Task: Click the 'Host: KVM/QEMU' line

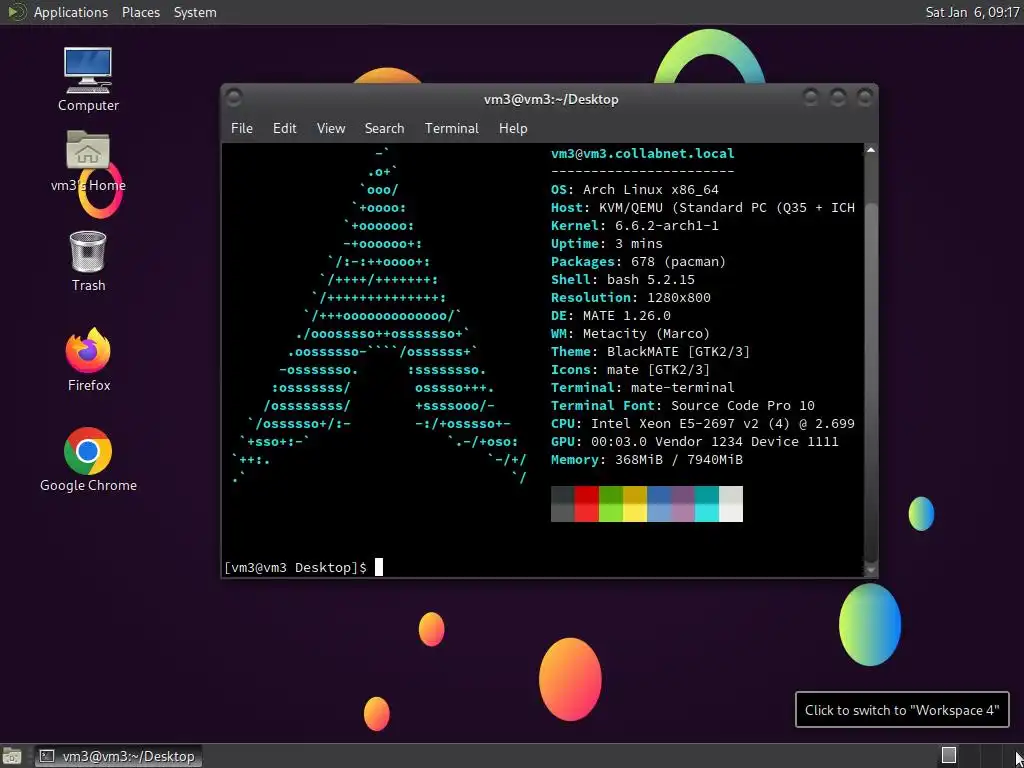Action: point(703,208)
